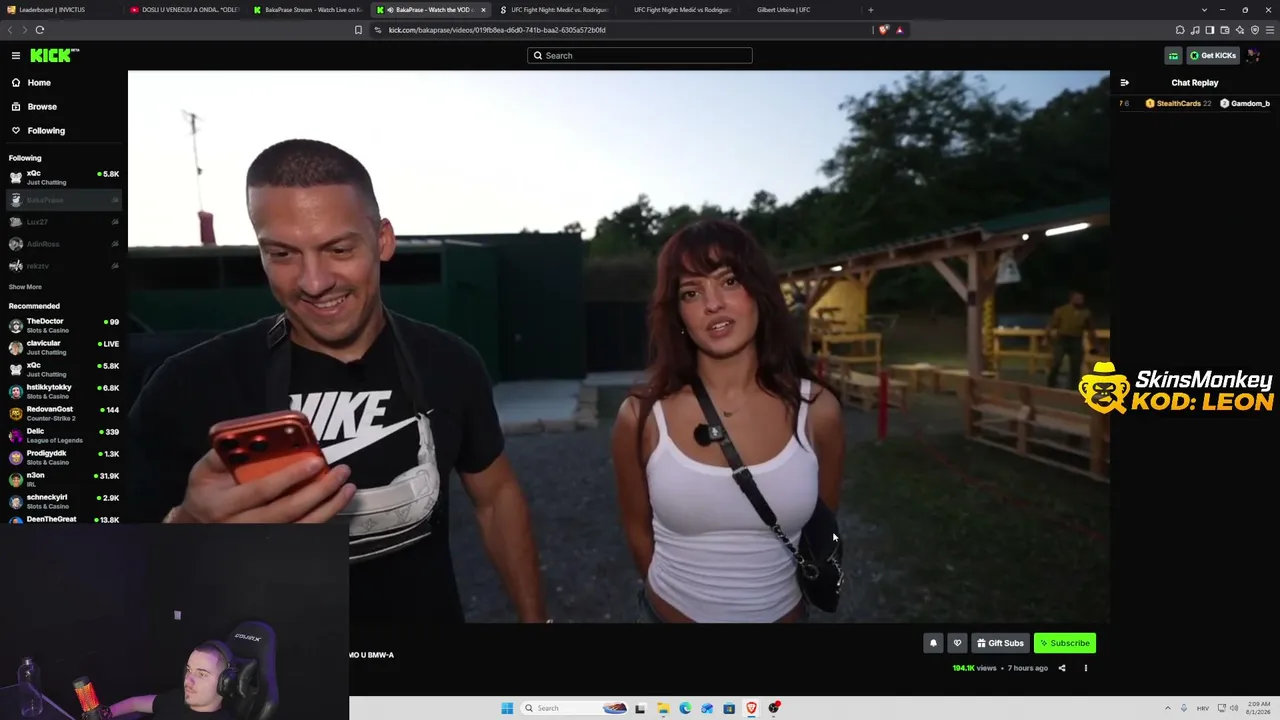Open the user profile avatar menu
Screen dimensions: 1280x720
pos(1253,56)
